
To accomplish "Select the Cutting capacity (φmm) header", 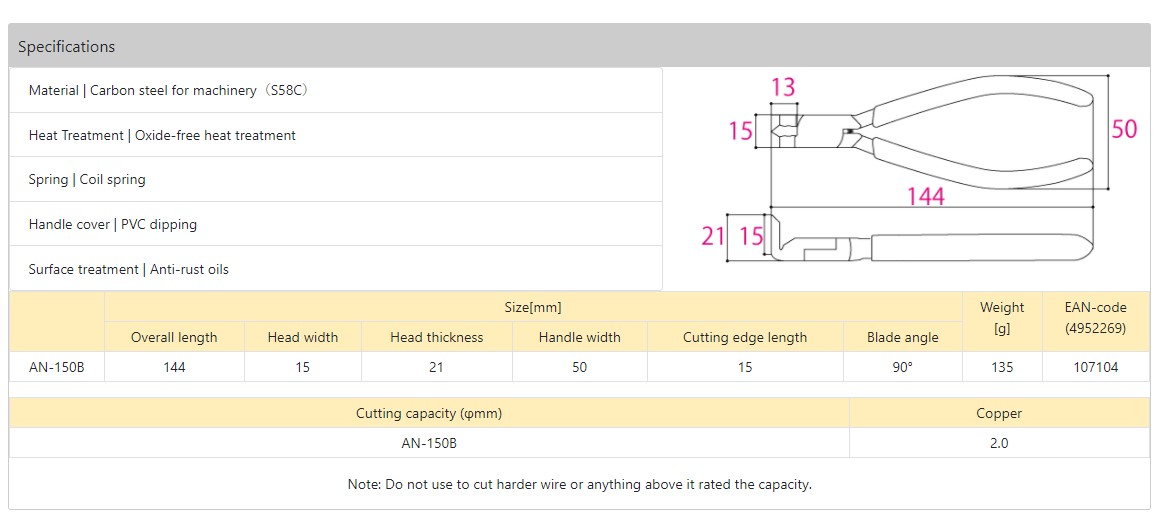I will (429, 413).
